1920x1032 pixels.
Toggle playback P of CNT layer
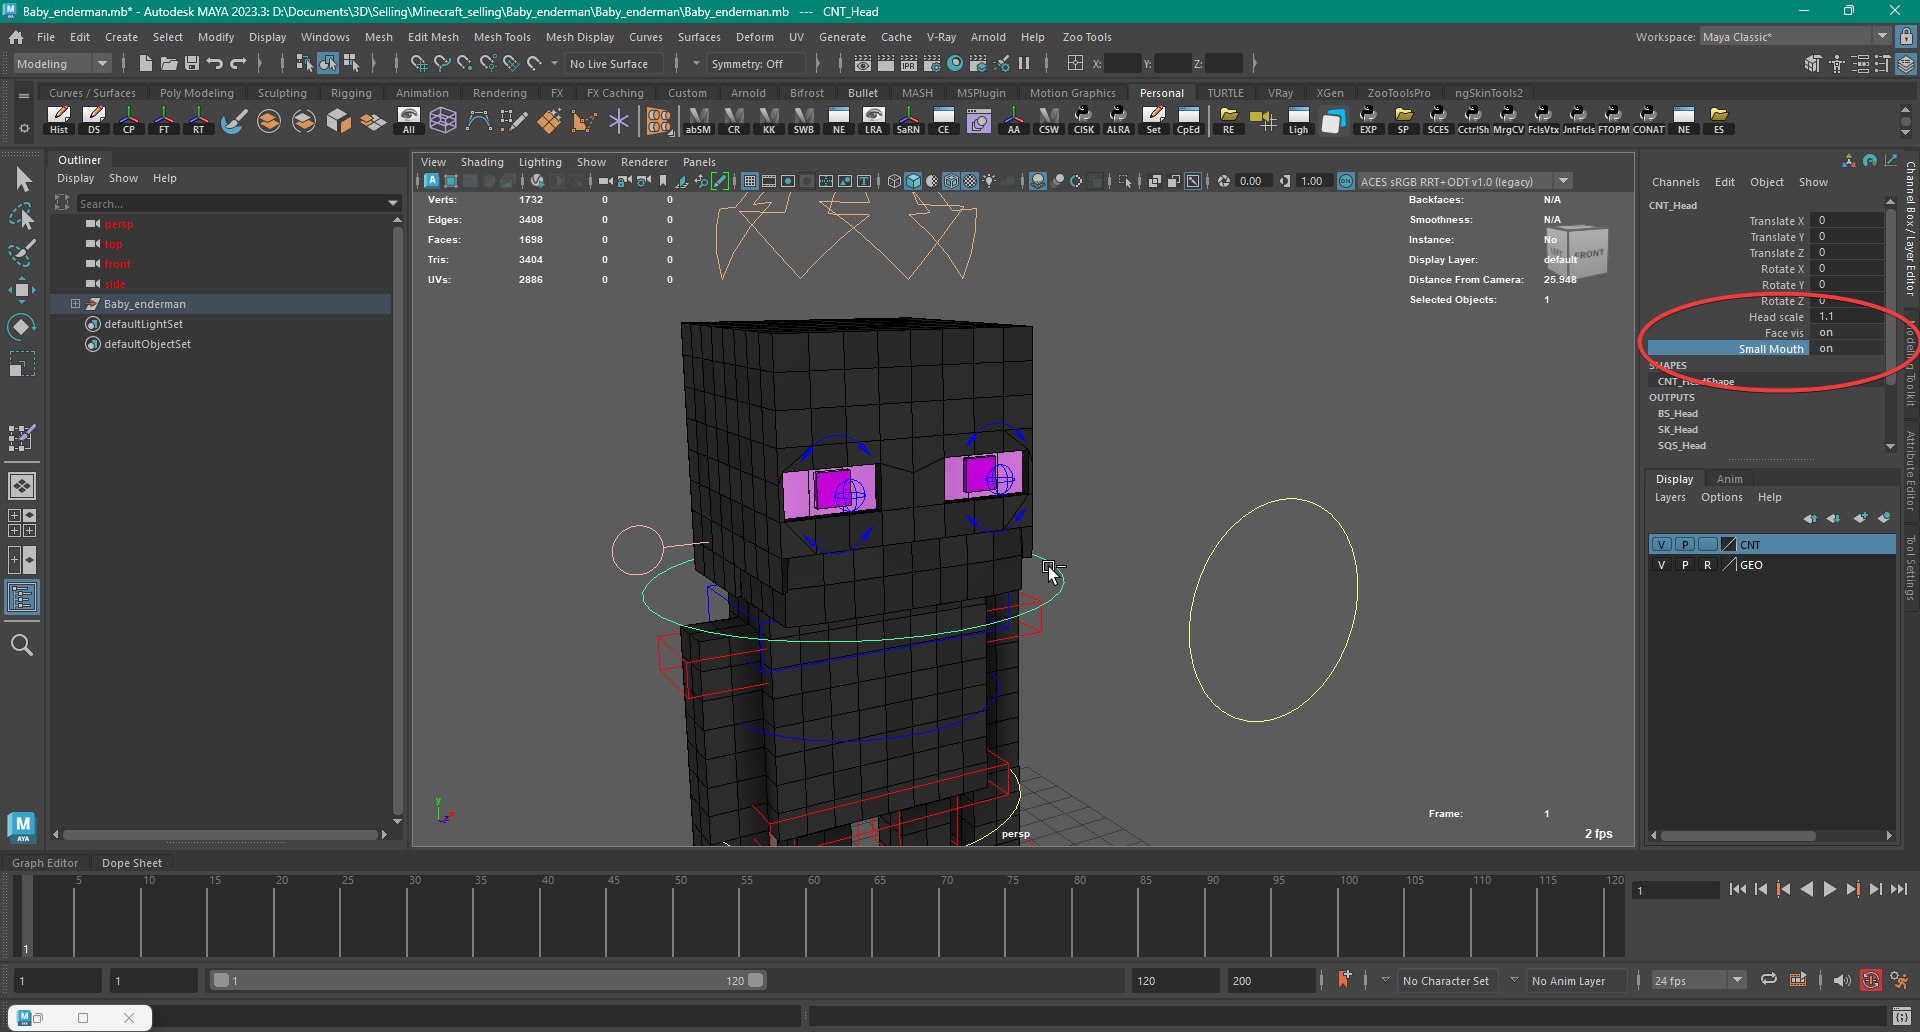point(1685,545)
